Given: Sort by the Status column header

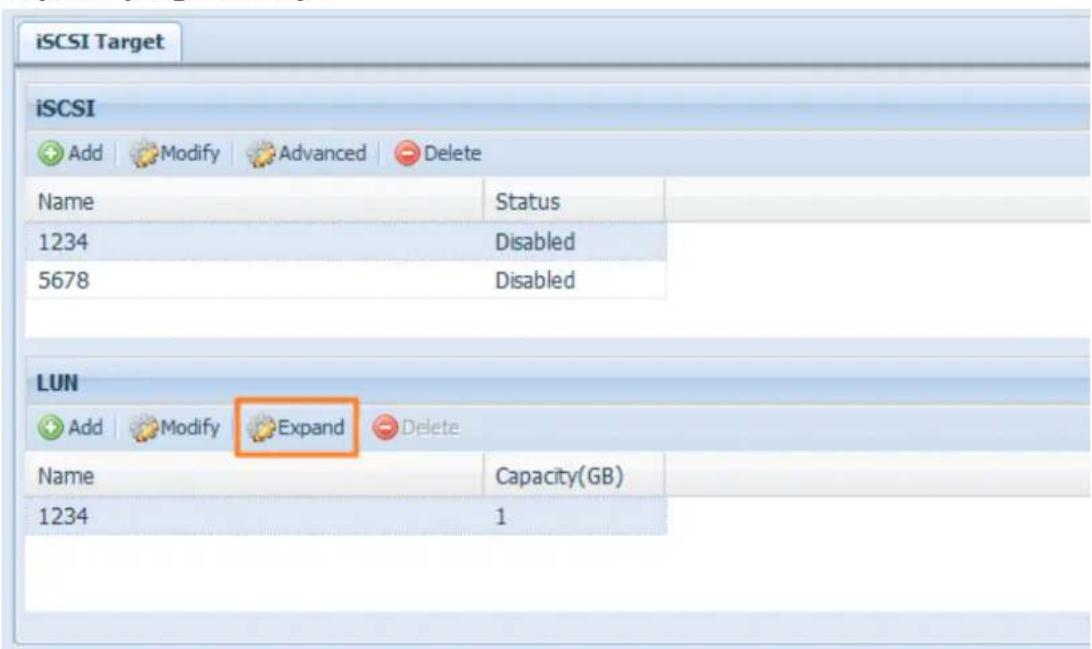Looking at the screenshot, I should pos(574,202).
